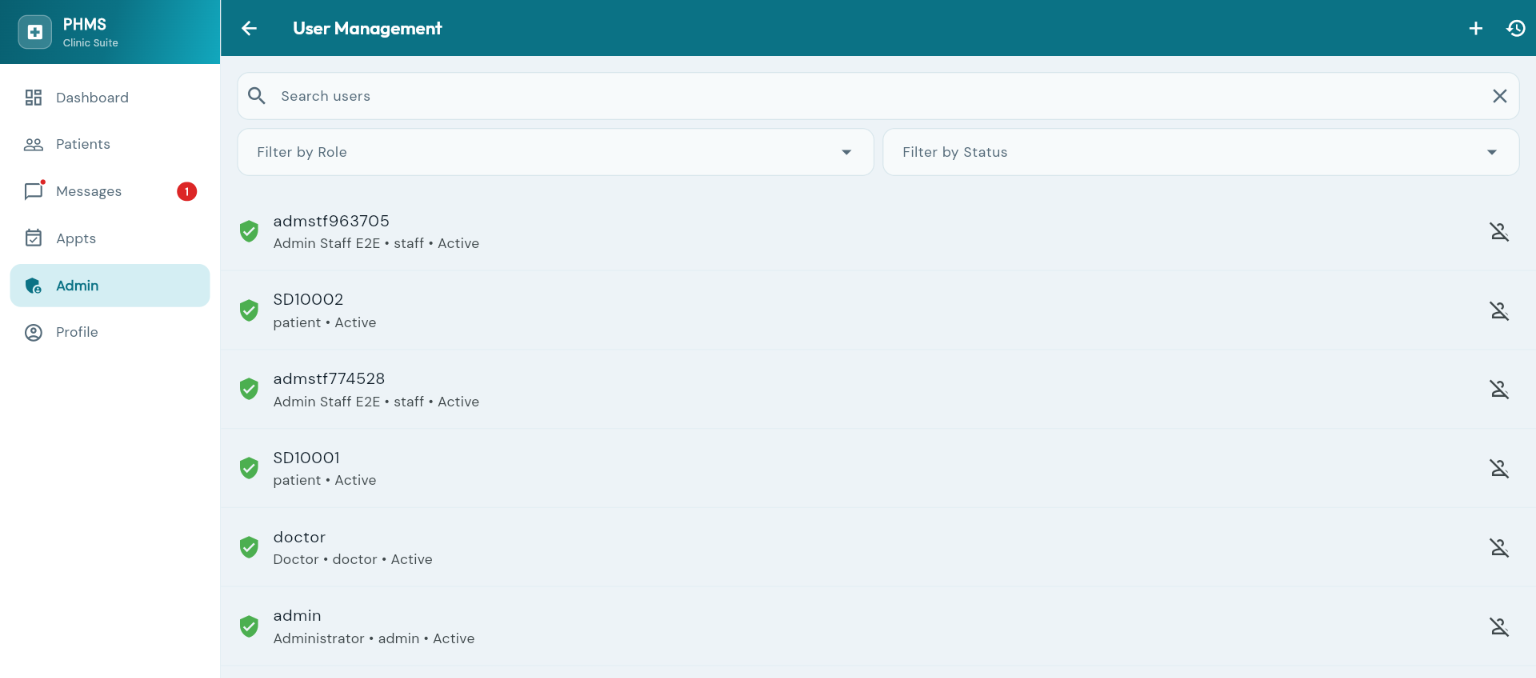Image resolution: width=1536 pixels, height=678 pixels.
Task: Deactivate user SD10001
Action: click(1499, 469)
